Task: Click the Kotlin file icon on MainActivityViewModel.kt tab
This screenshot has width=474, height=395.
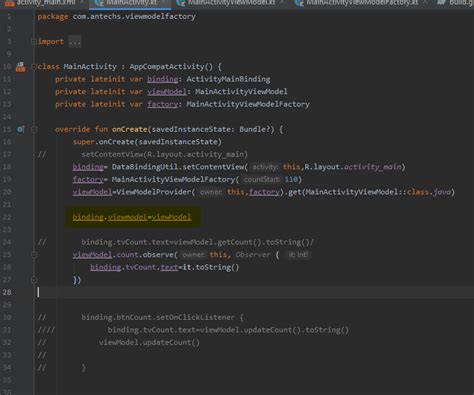Action: (x=181, y=3)
